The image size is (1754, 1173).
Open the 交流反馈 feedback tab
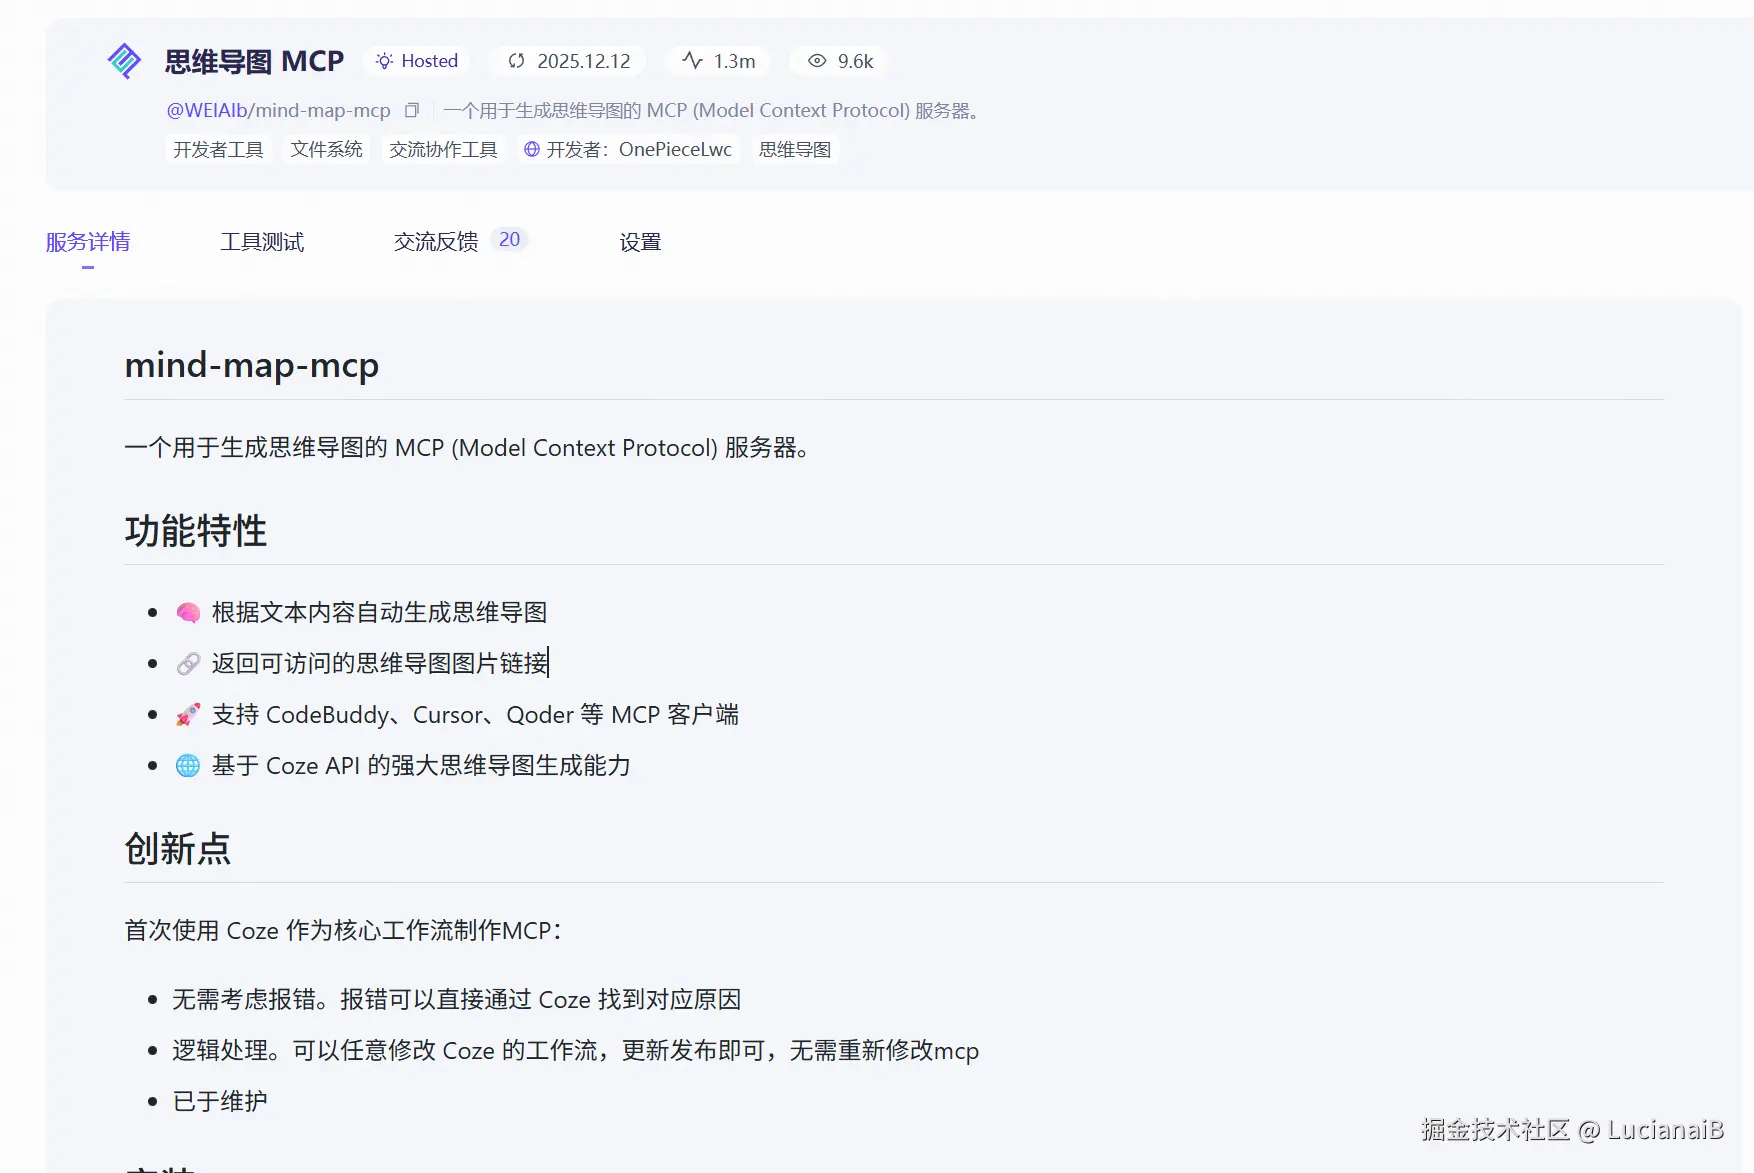tap(434, 241)
